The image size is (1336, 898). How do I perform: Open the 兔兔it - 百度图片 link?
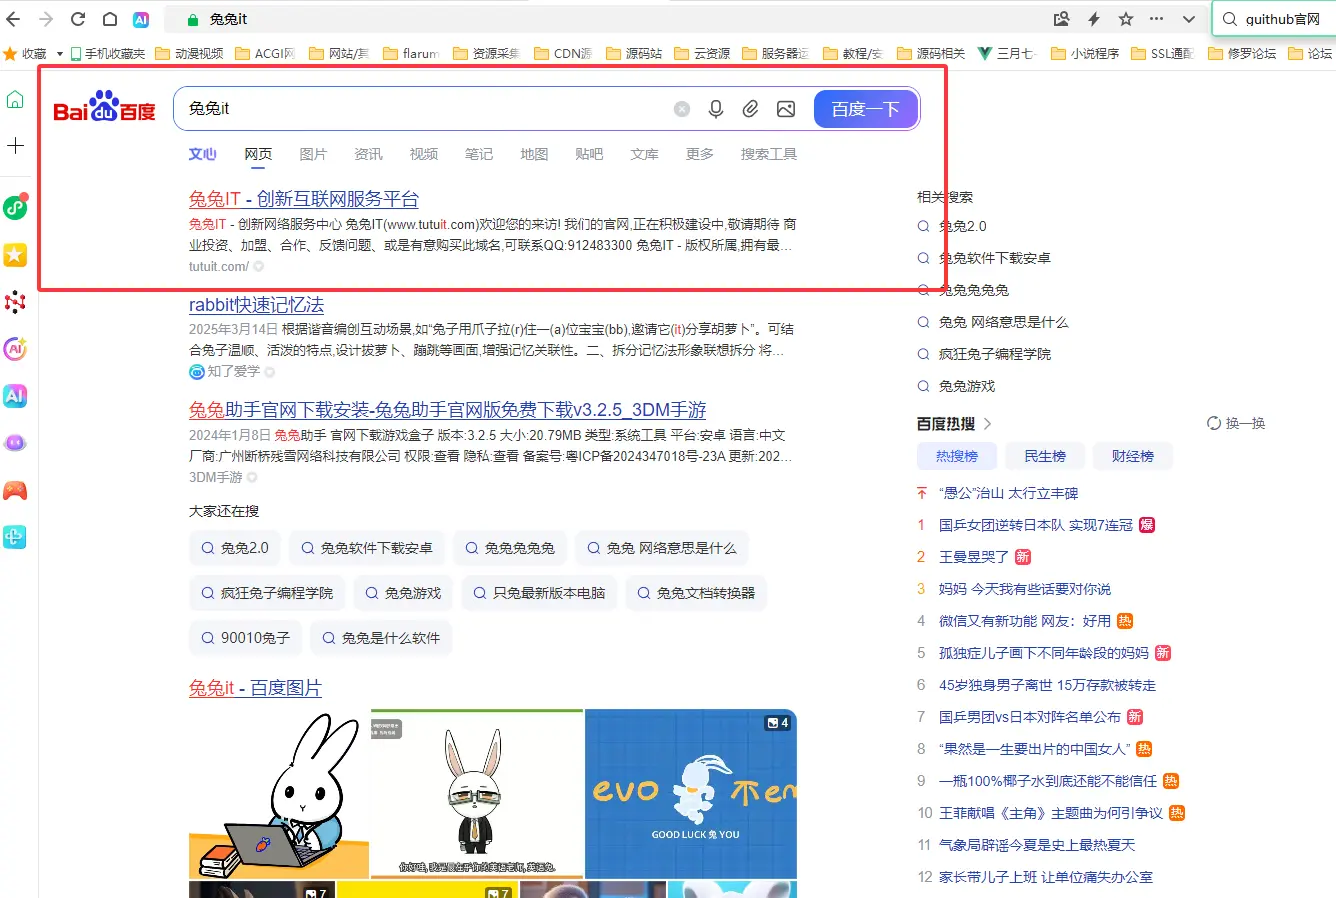click(x=255, y=688)
